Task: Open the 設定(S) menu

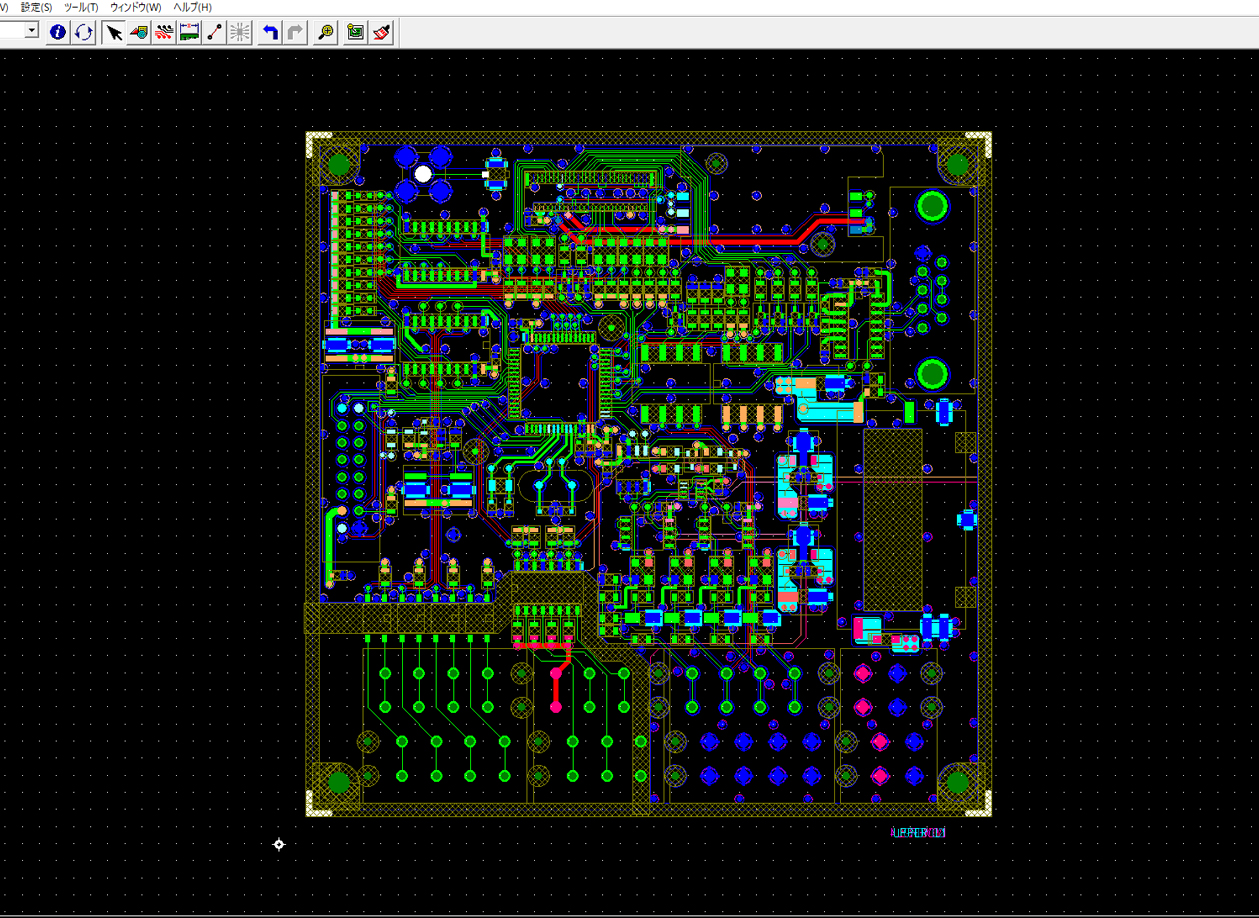Action: click(x=36, y=7)
